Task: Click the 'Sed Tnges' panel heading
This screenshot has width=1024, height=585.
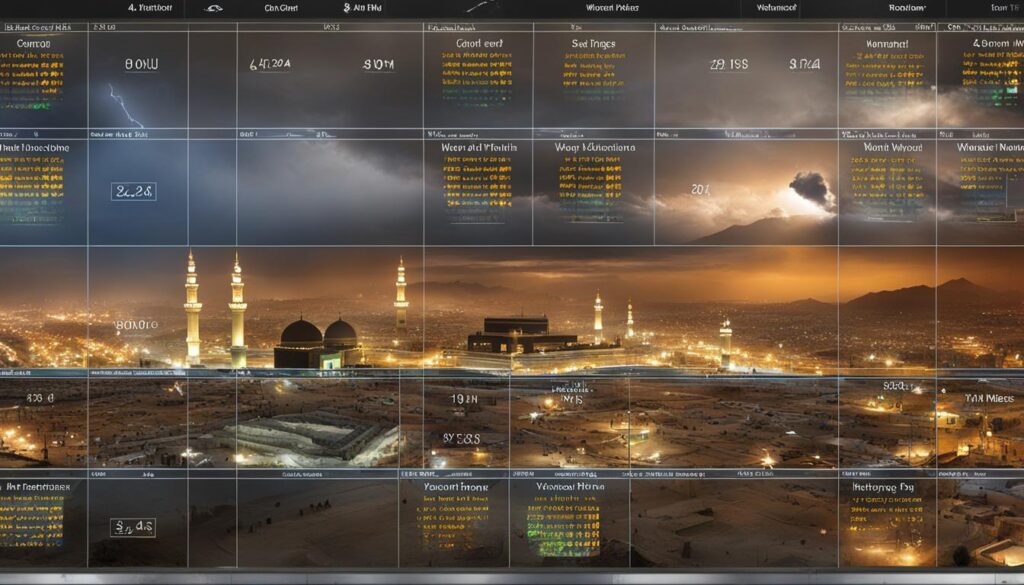Action: (593, 44)
